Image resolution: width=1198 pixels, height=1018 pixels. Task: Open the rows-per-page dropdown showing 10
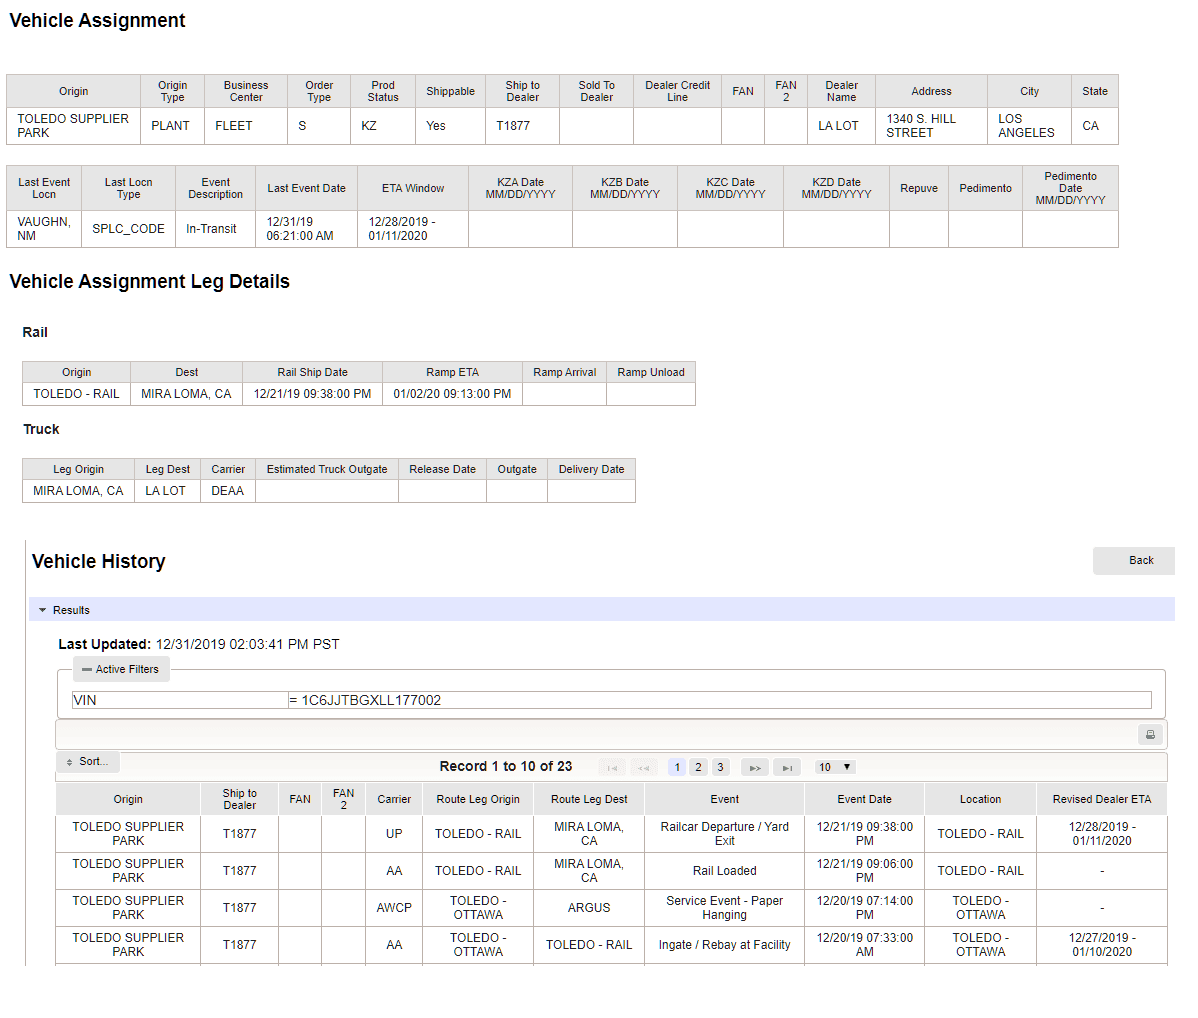click(x=834, y=767)
